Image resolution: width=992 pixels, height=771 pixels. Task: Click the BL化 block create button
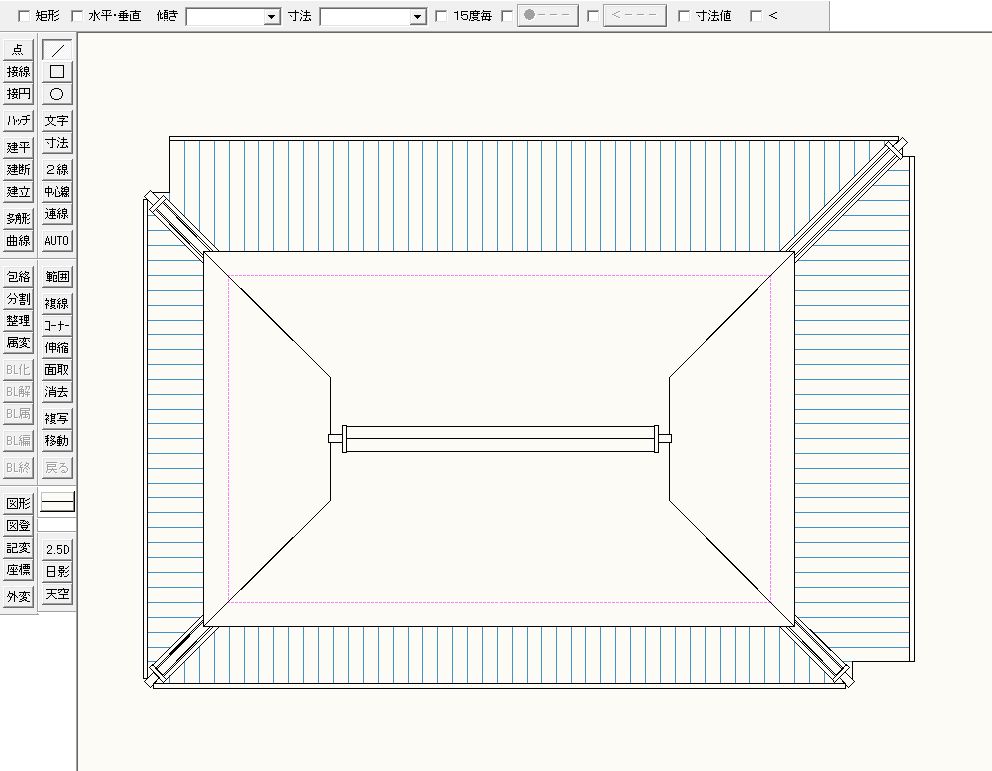tap(18, 369)
